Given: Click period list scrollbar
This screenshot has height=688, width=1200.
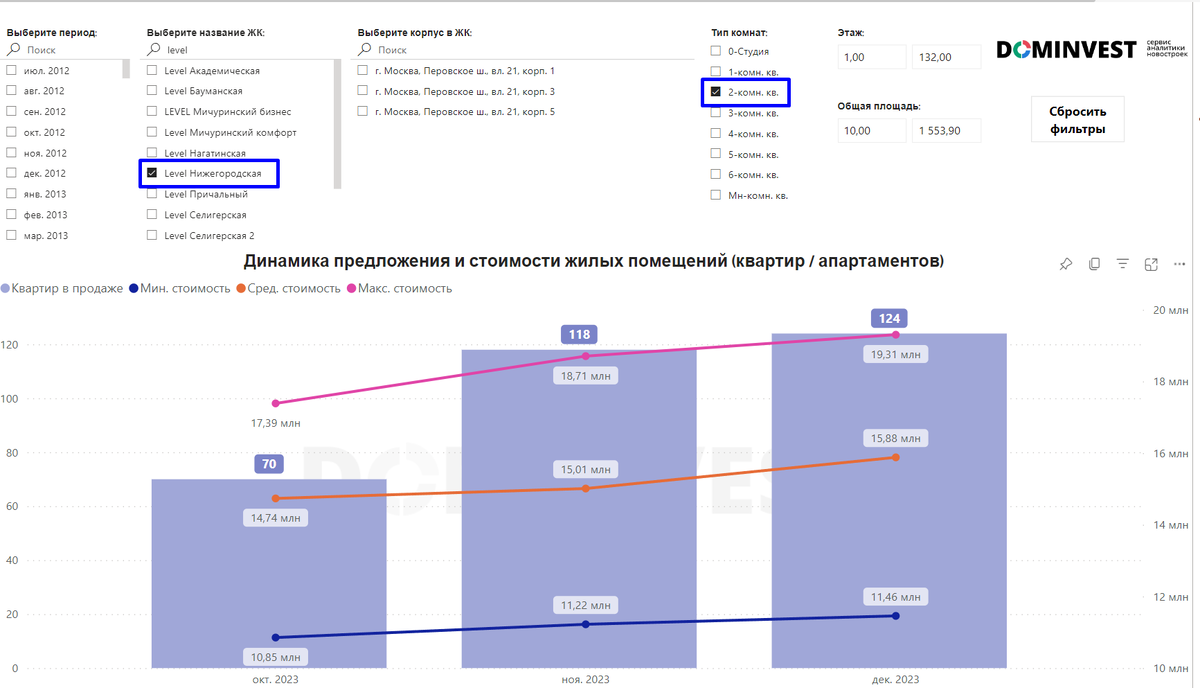Looking at the screenshot, I should [x=126, y=69].
